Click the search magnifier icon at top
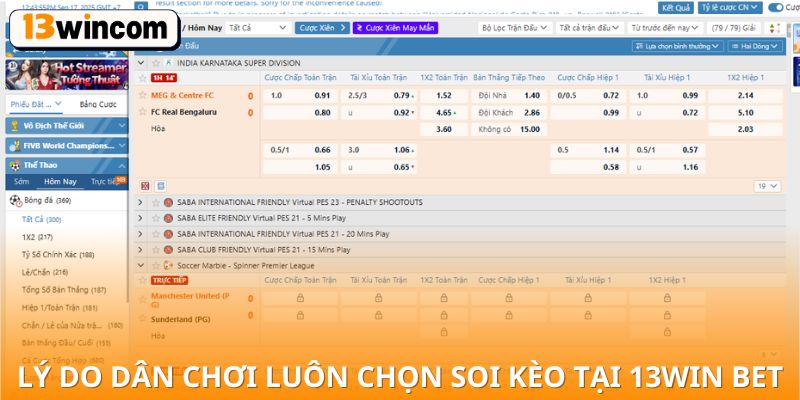Screen dimensions: 800x400 click(x=141, y=6)
